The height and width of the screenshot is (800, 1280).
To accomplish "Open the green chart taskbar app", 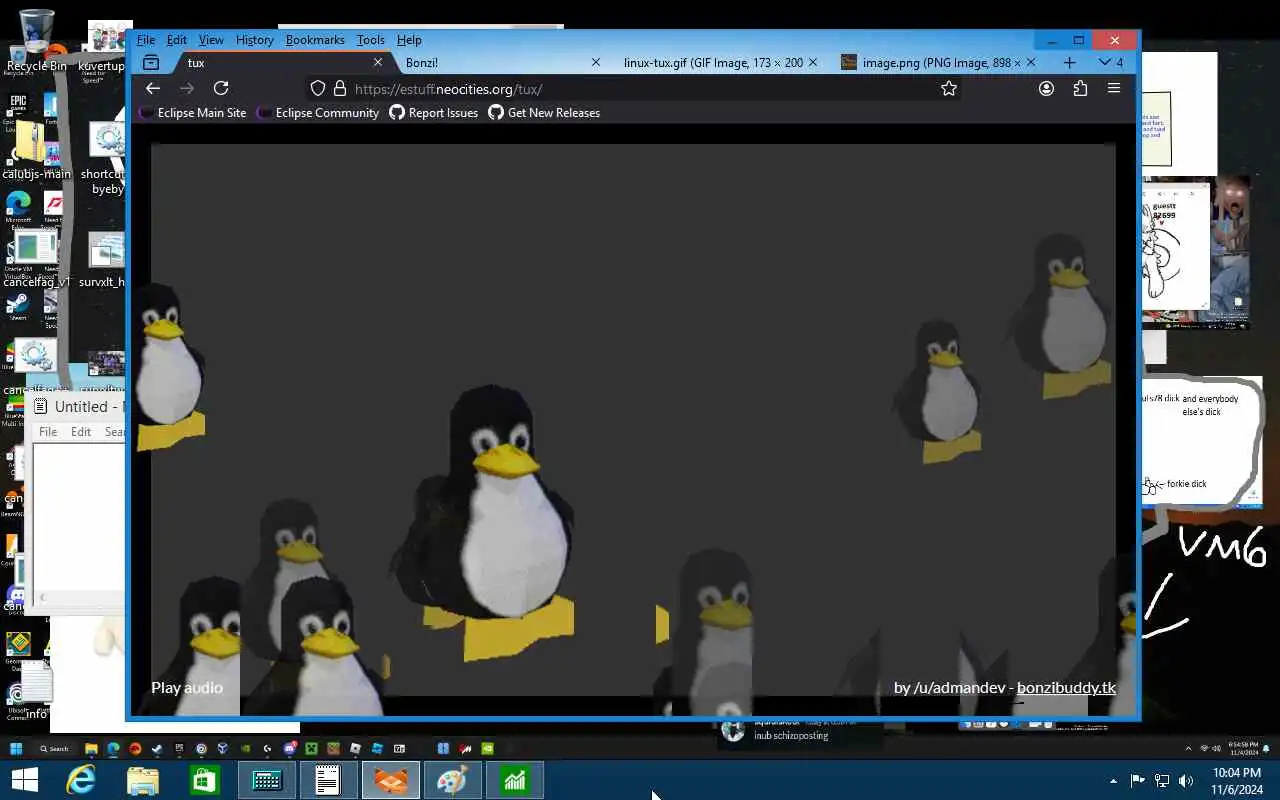I will click(x=514, y=780).
